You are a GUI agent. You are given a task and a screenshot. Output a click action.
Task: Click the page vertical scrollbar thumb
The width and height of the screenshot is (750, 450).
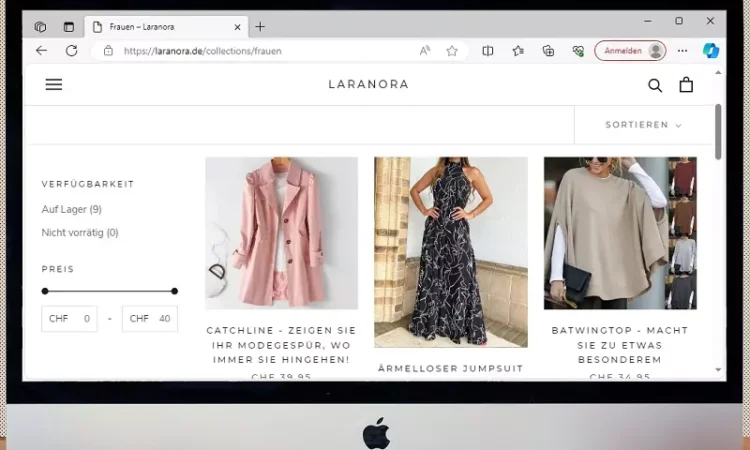coord(718,132)
